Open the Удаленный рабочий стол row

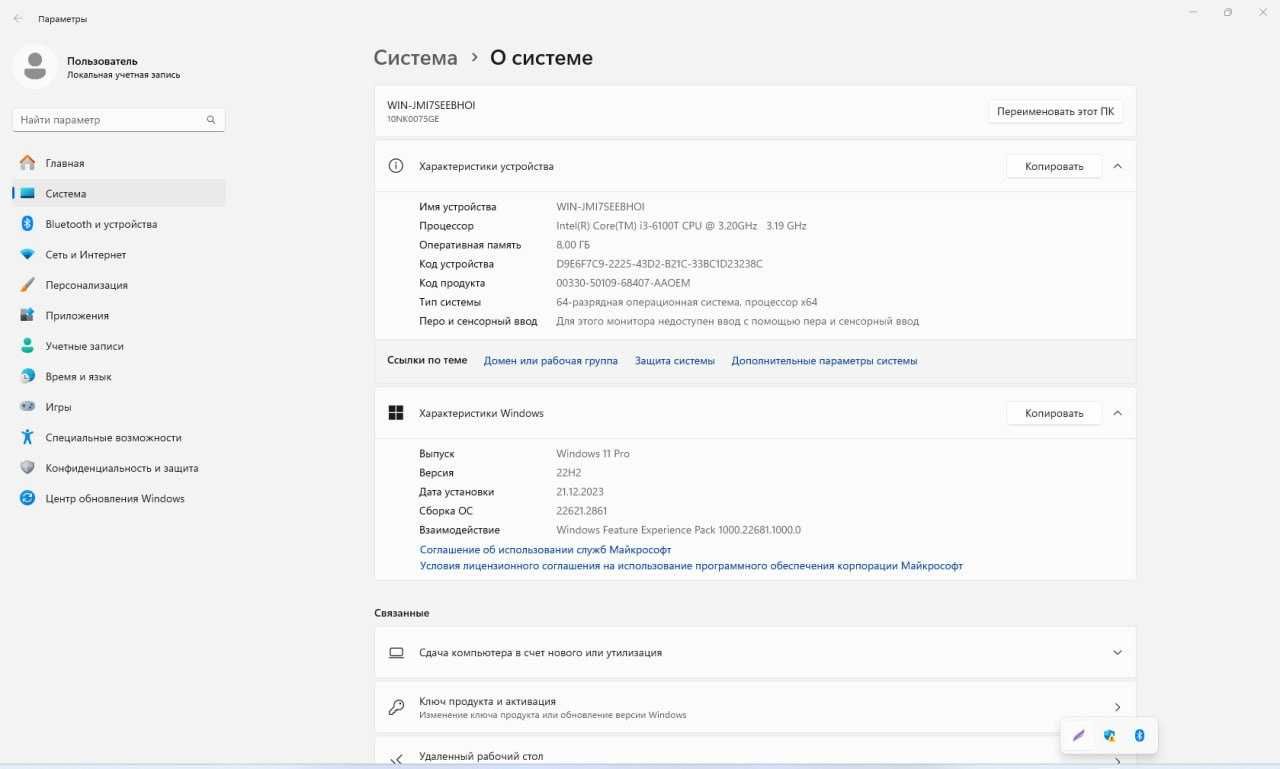[x=755, y=752]
